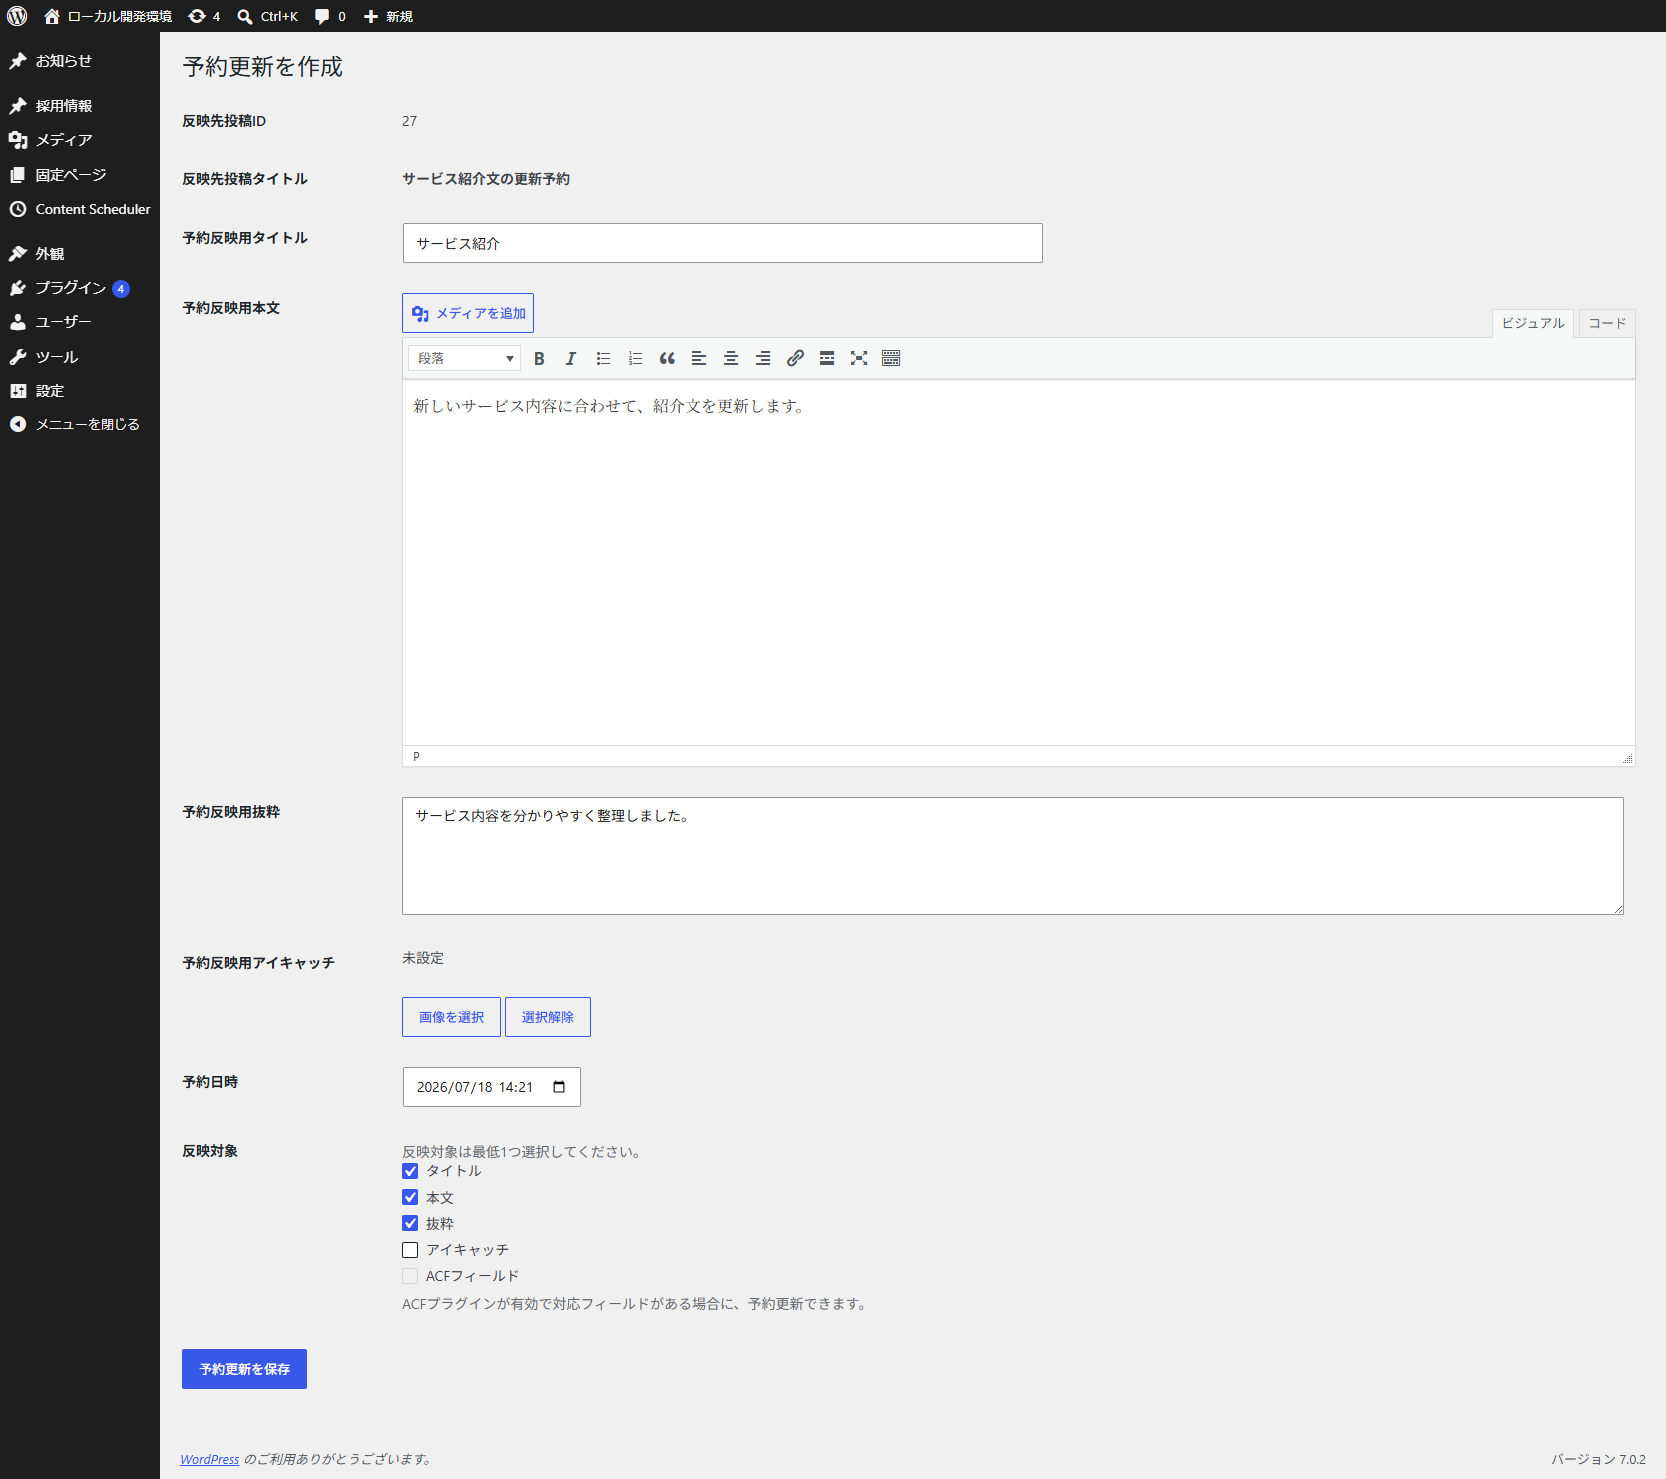This screenshot has width=1666, height=1479.
Task: Click the 選択解除 button
Action: pos(548,1017)
